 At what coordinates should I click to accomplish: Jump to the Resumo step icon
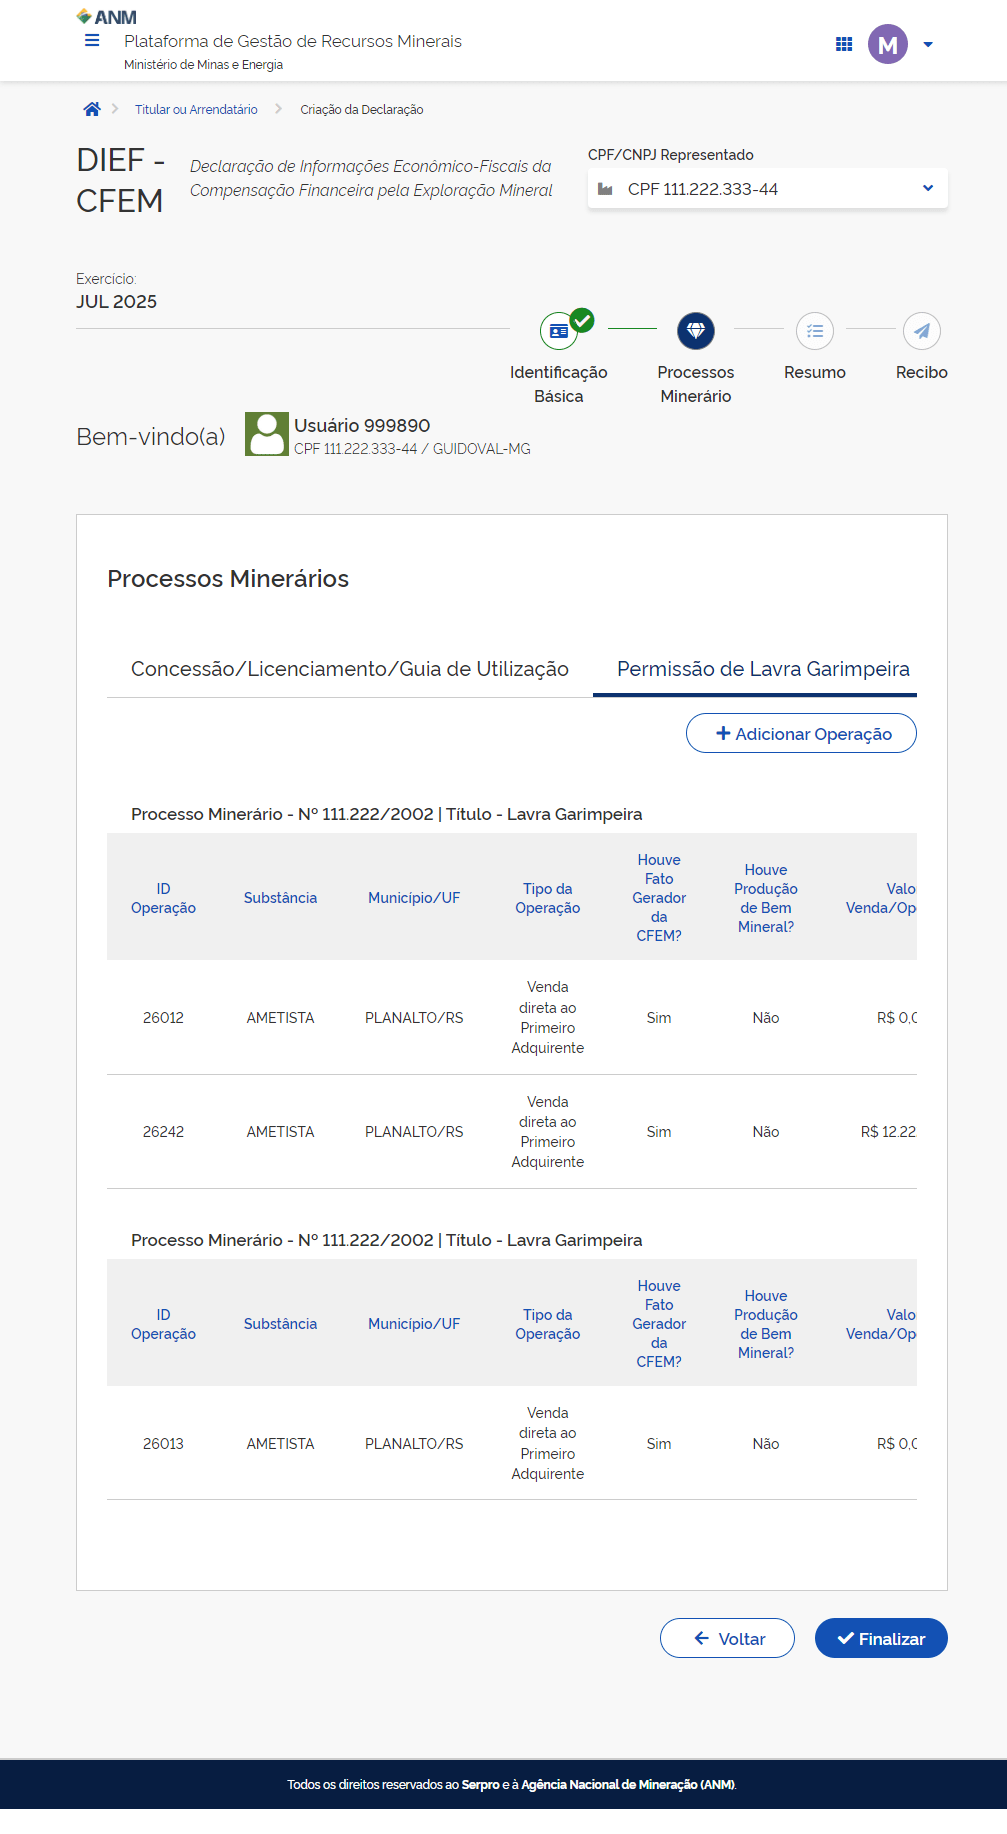point(815,331)
